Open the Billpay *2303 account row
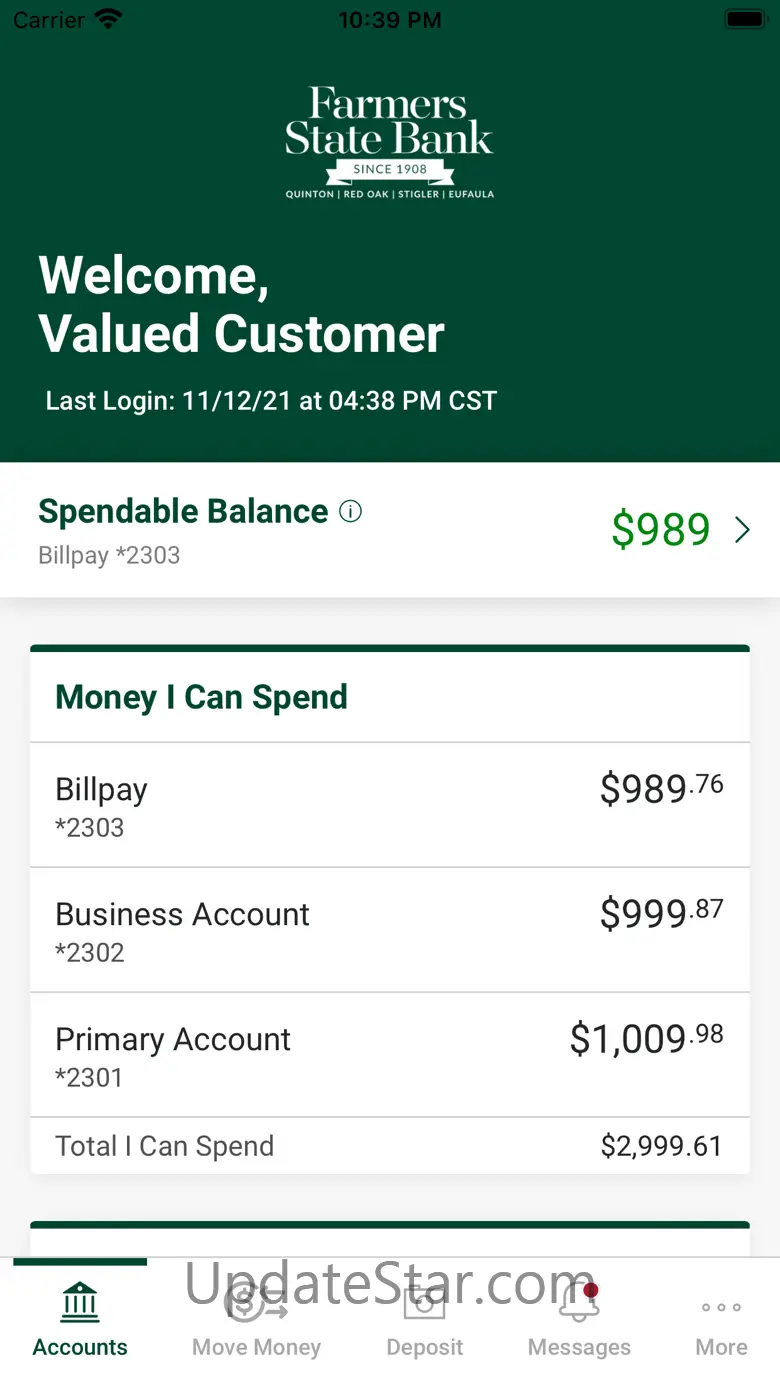 390,805
